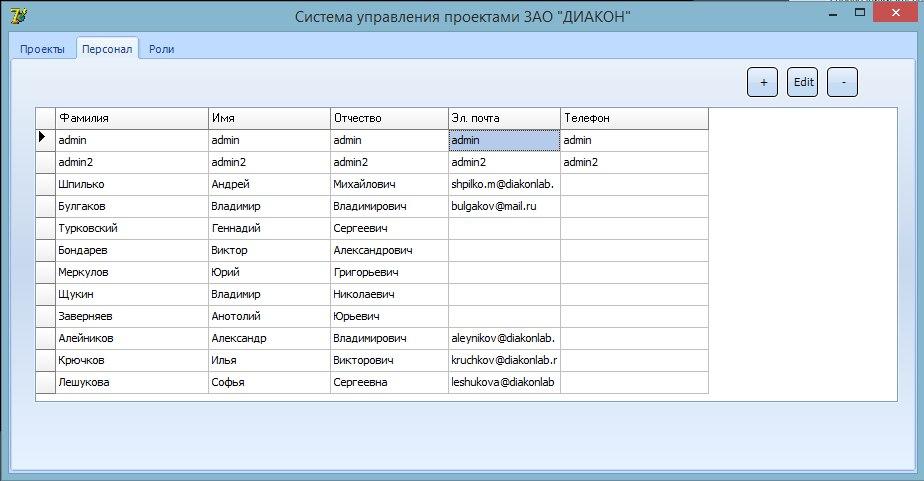Select the highlighted admin email cell
Viewport: 924px width, 481px height.
(x=504, y=140)
